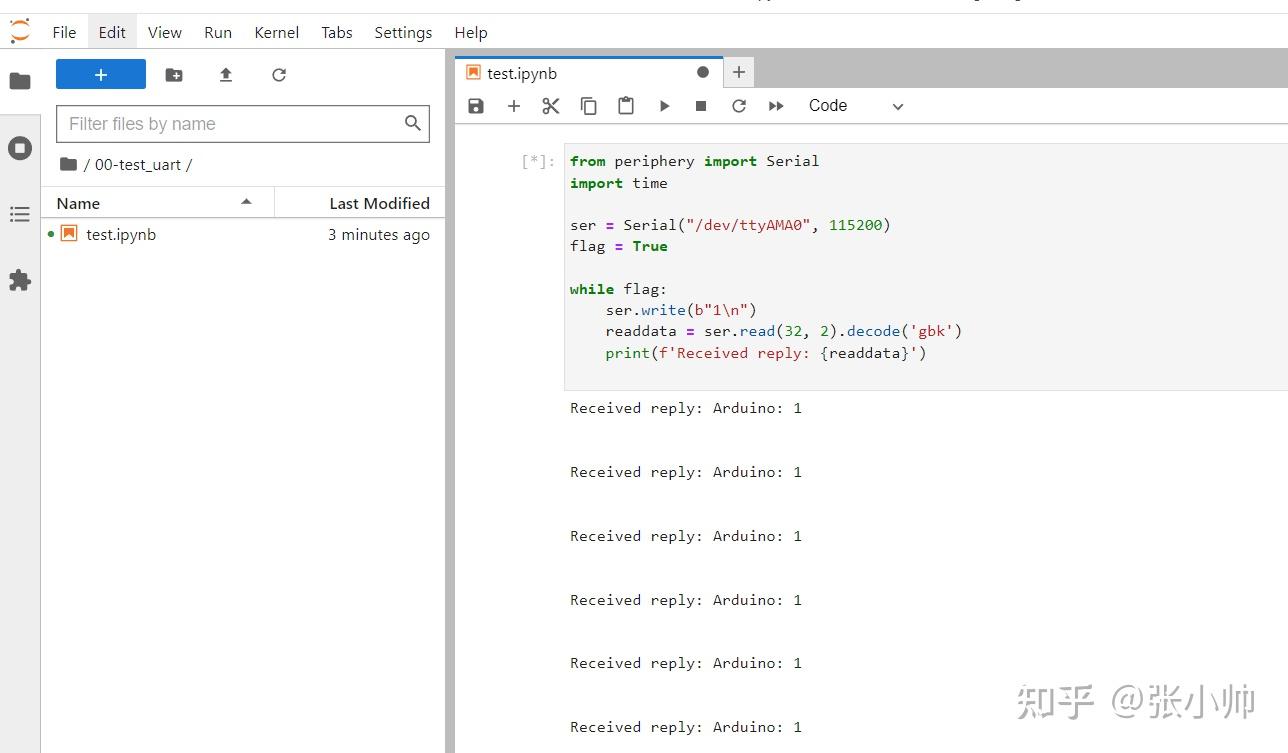Run the selected cell

(664, 106)
